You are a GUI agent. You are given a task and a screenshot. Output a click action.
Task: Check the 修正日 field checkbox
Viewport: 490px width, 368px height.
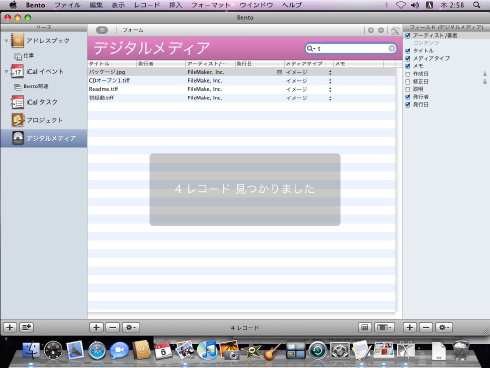pyautogui.click(x=407, y=82)
